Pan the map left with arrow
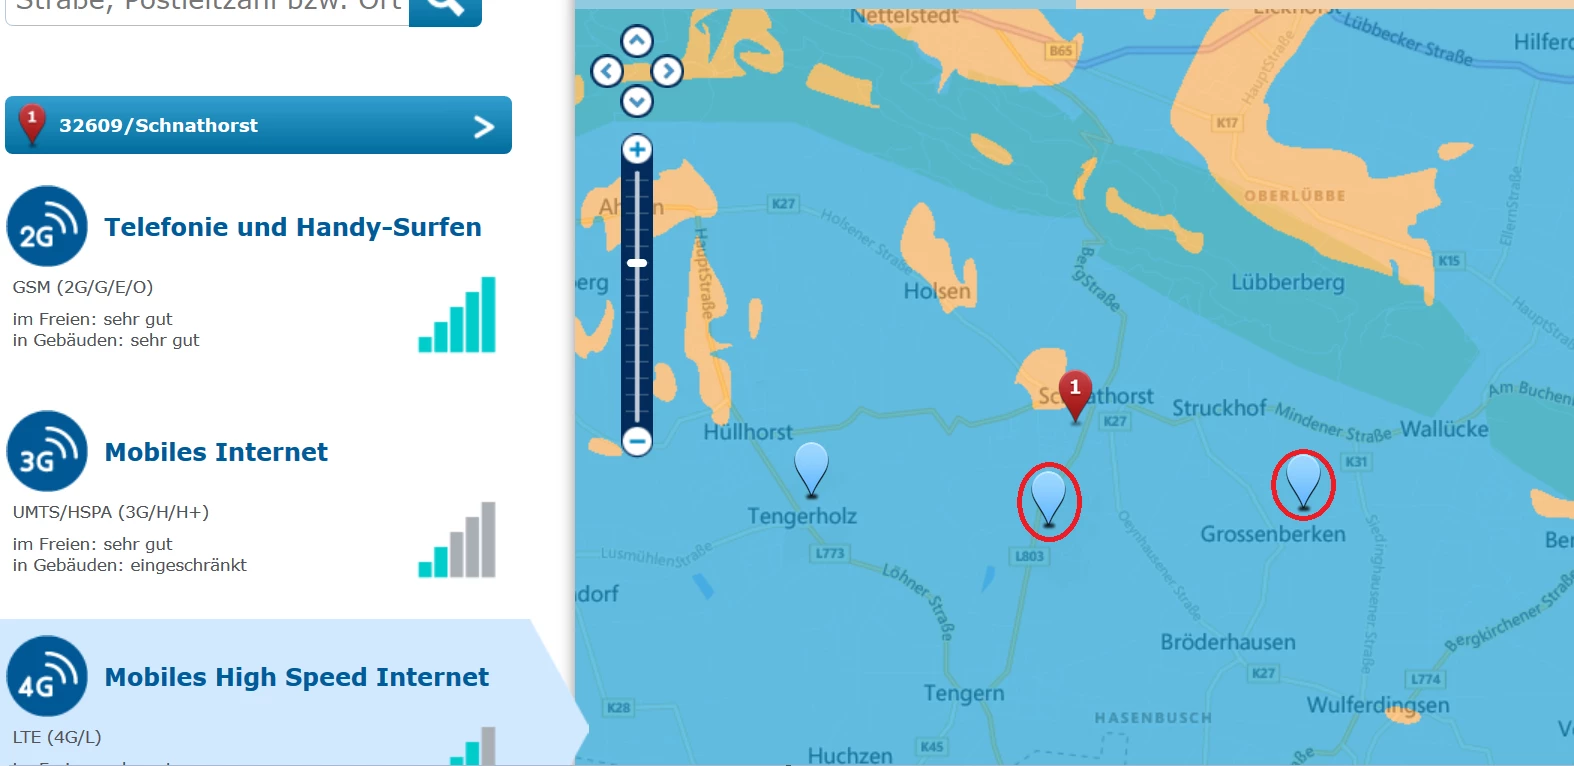1574x766 pixels. 607,71
